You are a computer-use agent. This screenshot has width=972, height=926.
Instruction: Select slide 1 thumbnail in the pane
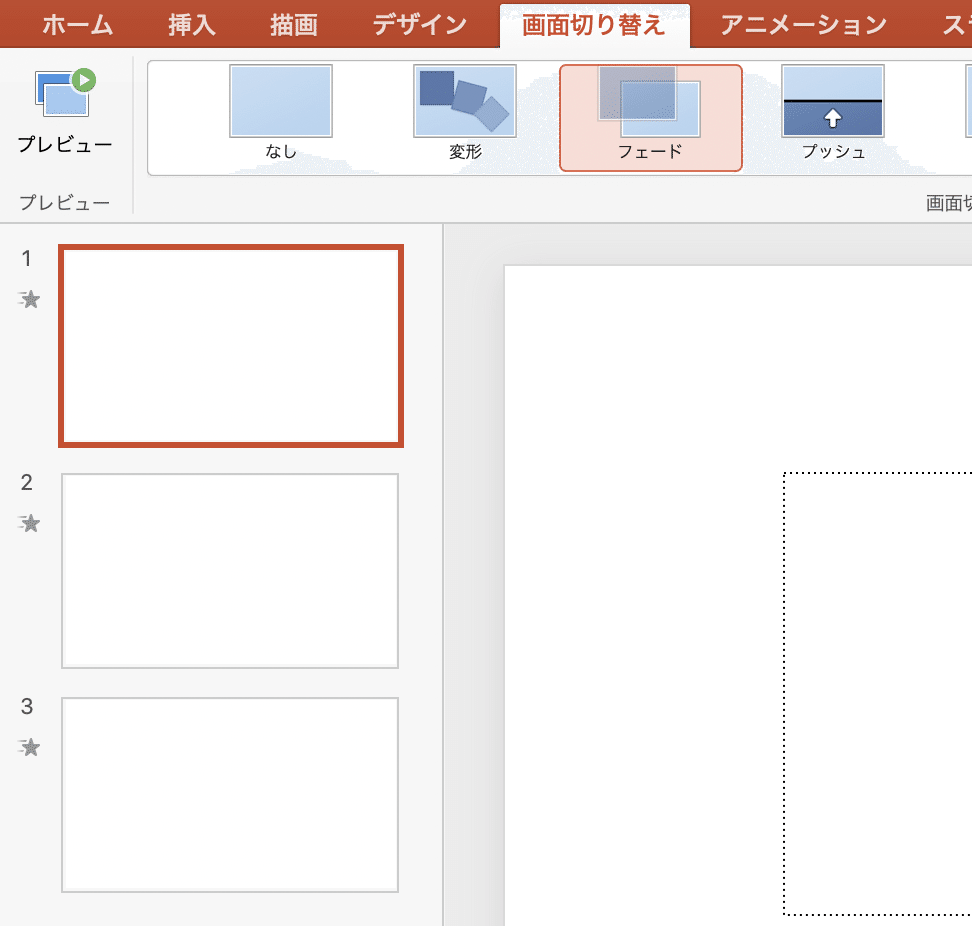tap(230, 345)
